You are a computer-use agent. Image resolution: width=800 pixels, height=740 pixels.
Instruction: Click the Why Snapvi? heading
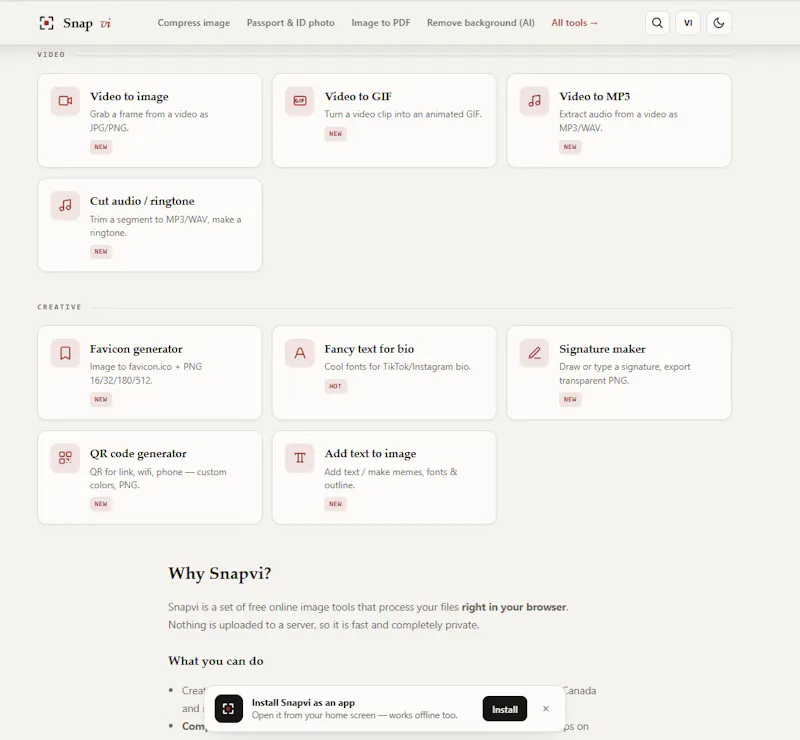(x=219, y=574)
